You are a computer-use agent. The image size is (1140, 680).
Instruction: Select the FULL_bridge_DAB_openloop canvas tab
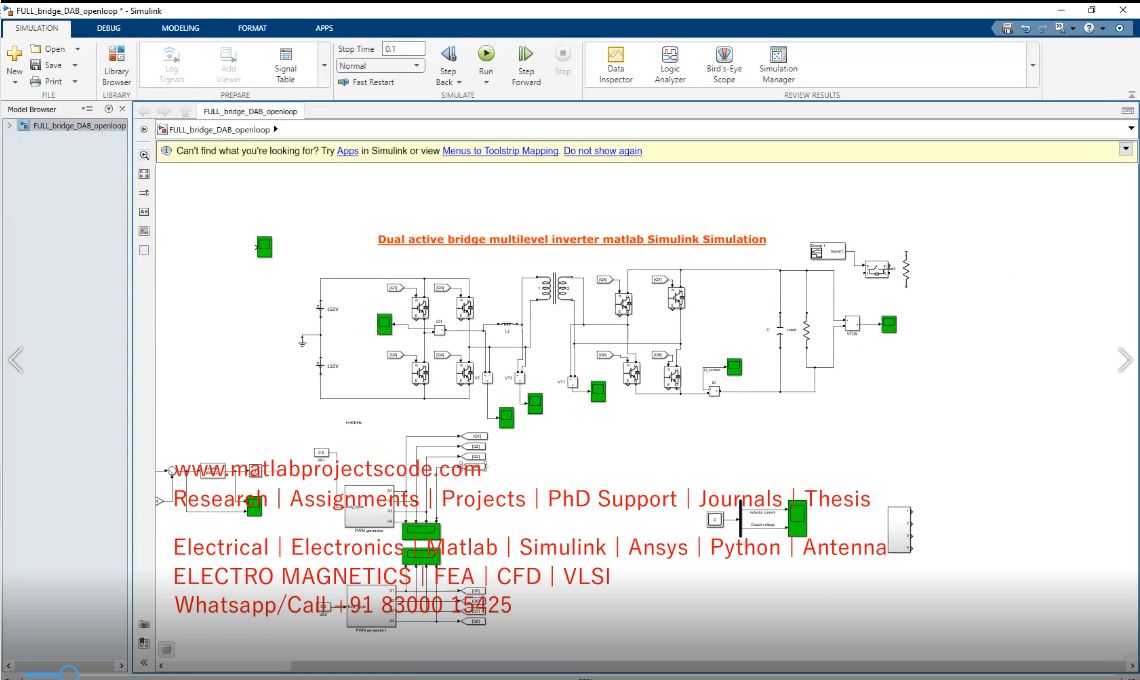(250, 111)
